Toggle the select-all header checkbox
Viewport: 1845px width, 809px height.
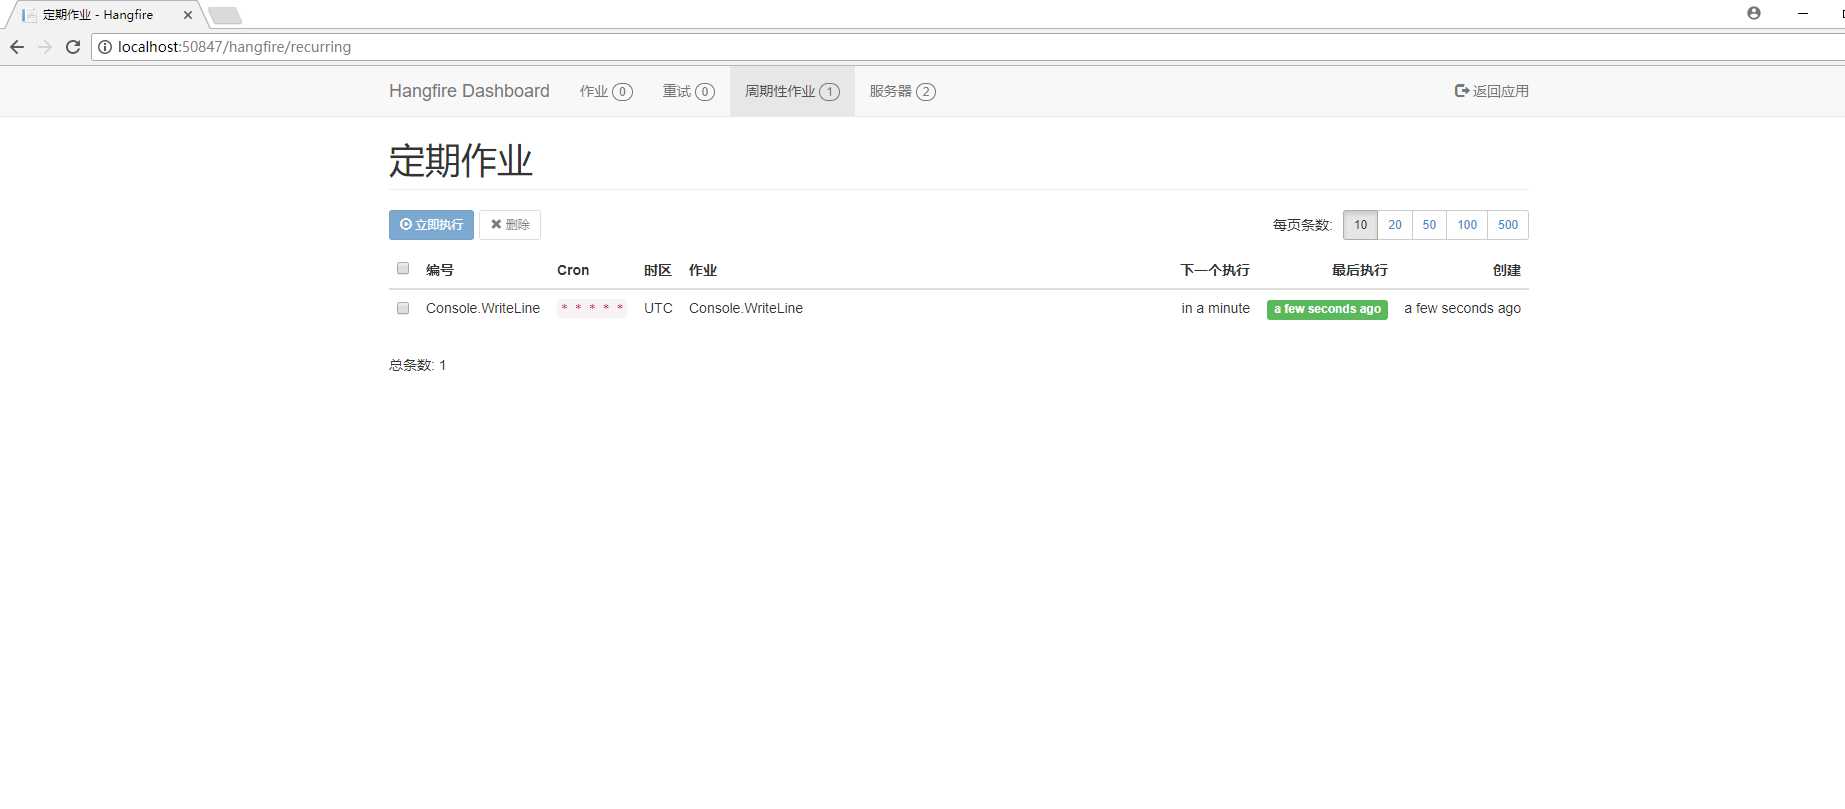pos(403,268)
